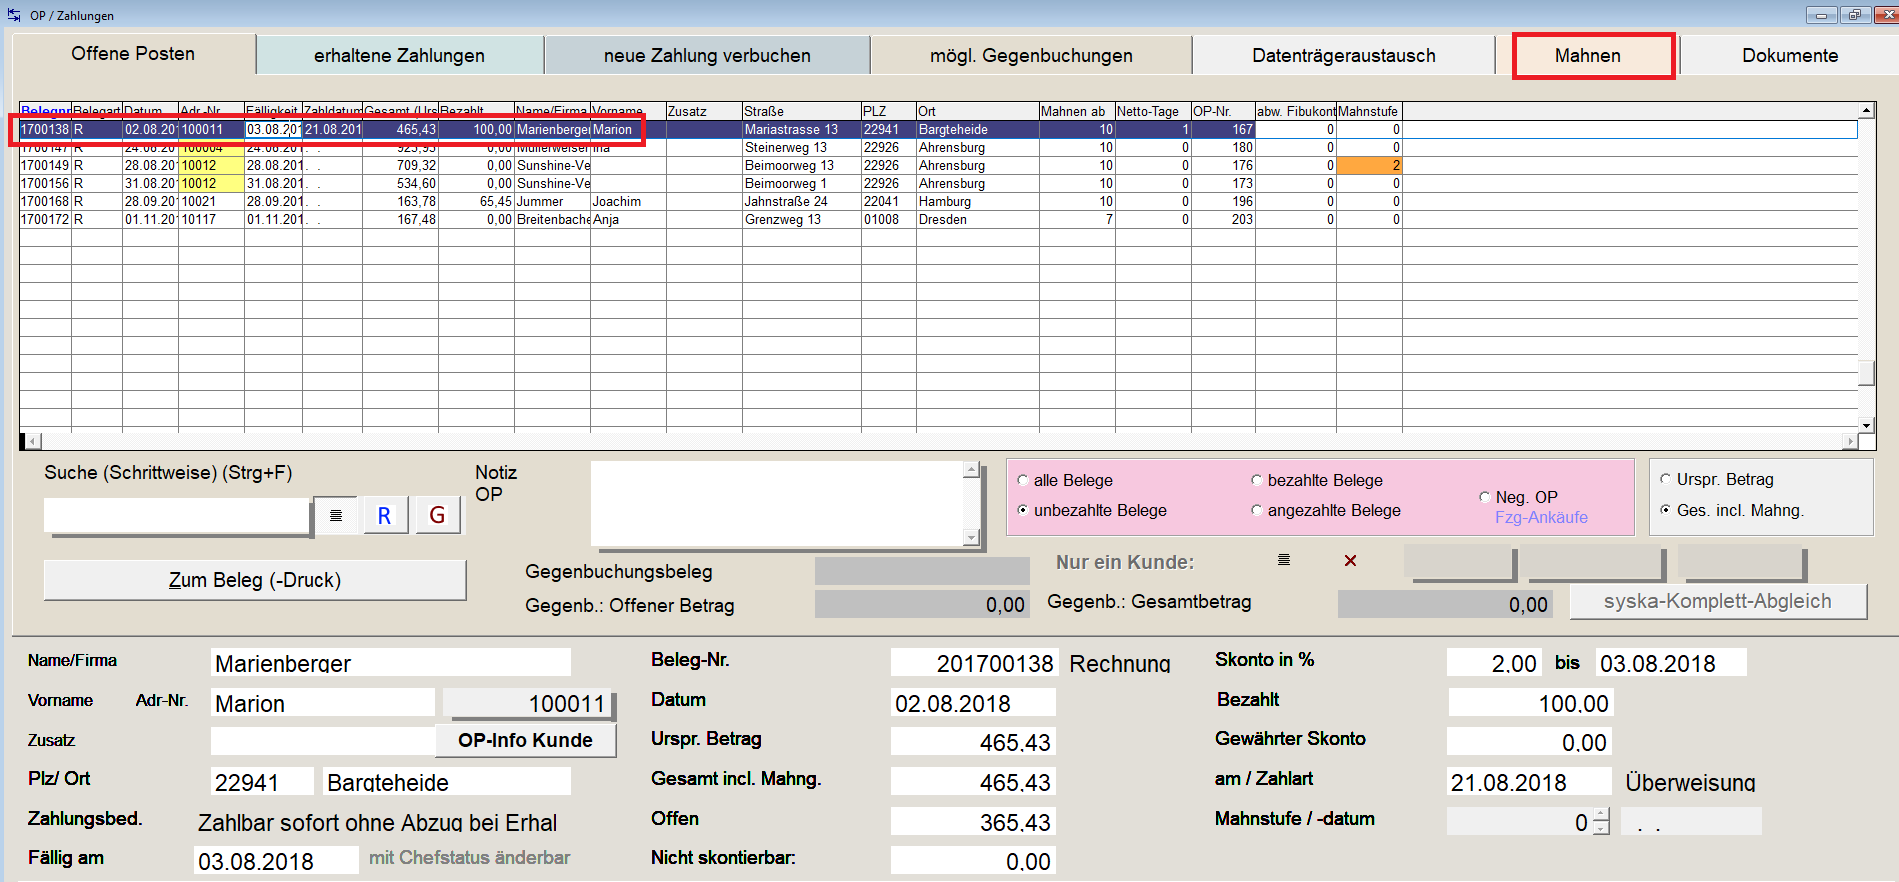Open the erhaltene Zahlungen tab
This screenshot has width=1899, height=882.
click(399, 56)
